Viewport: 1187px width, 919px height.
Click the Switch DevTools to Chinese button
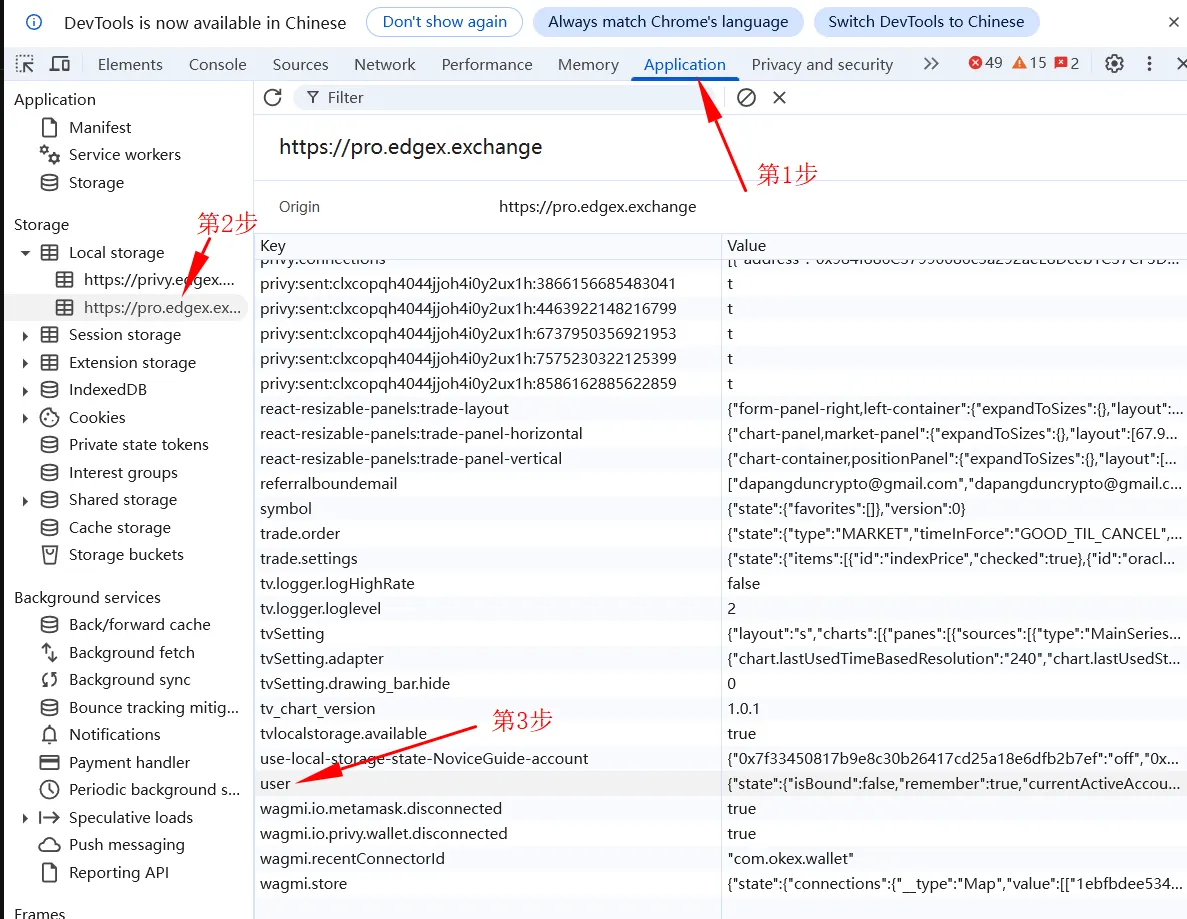click(x=926, y=21)
